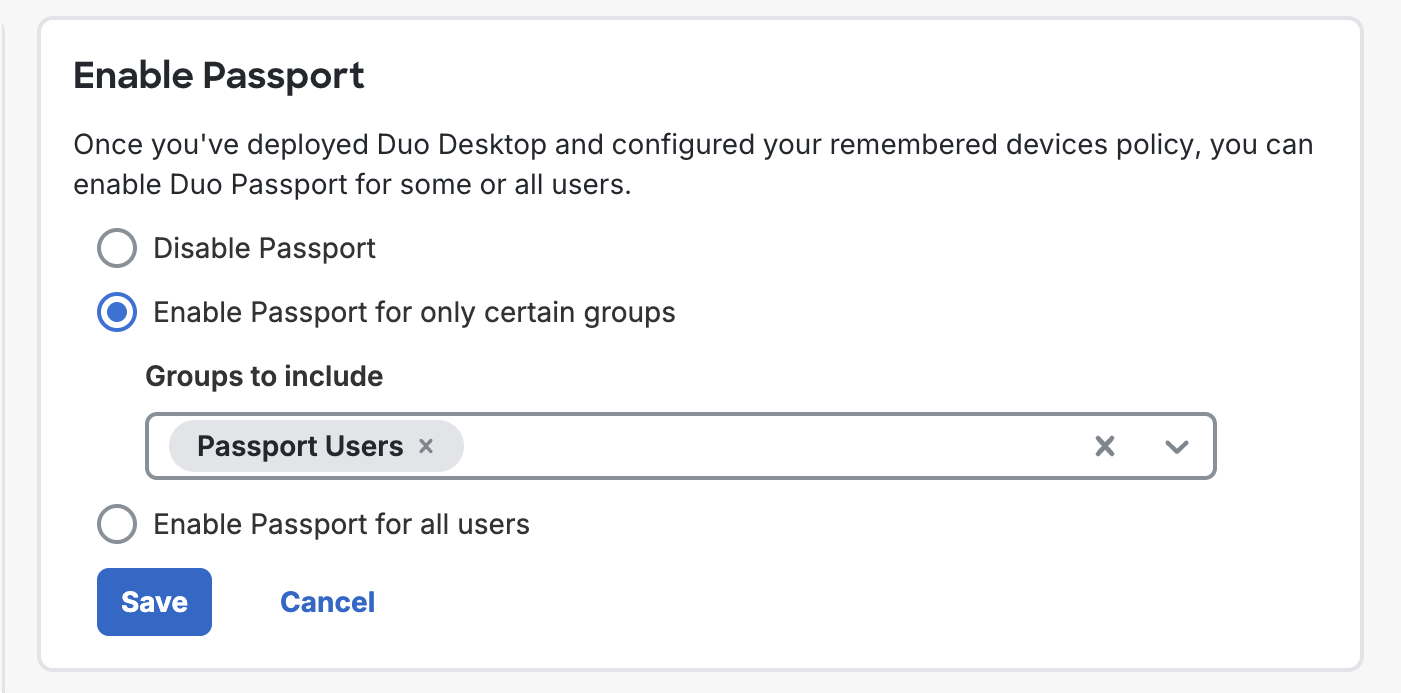Click the X to clear all selected groups

1104,446
